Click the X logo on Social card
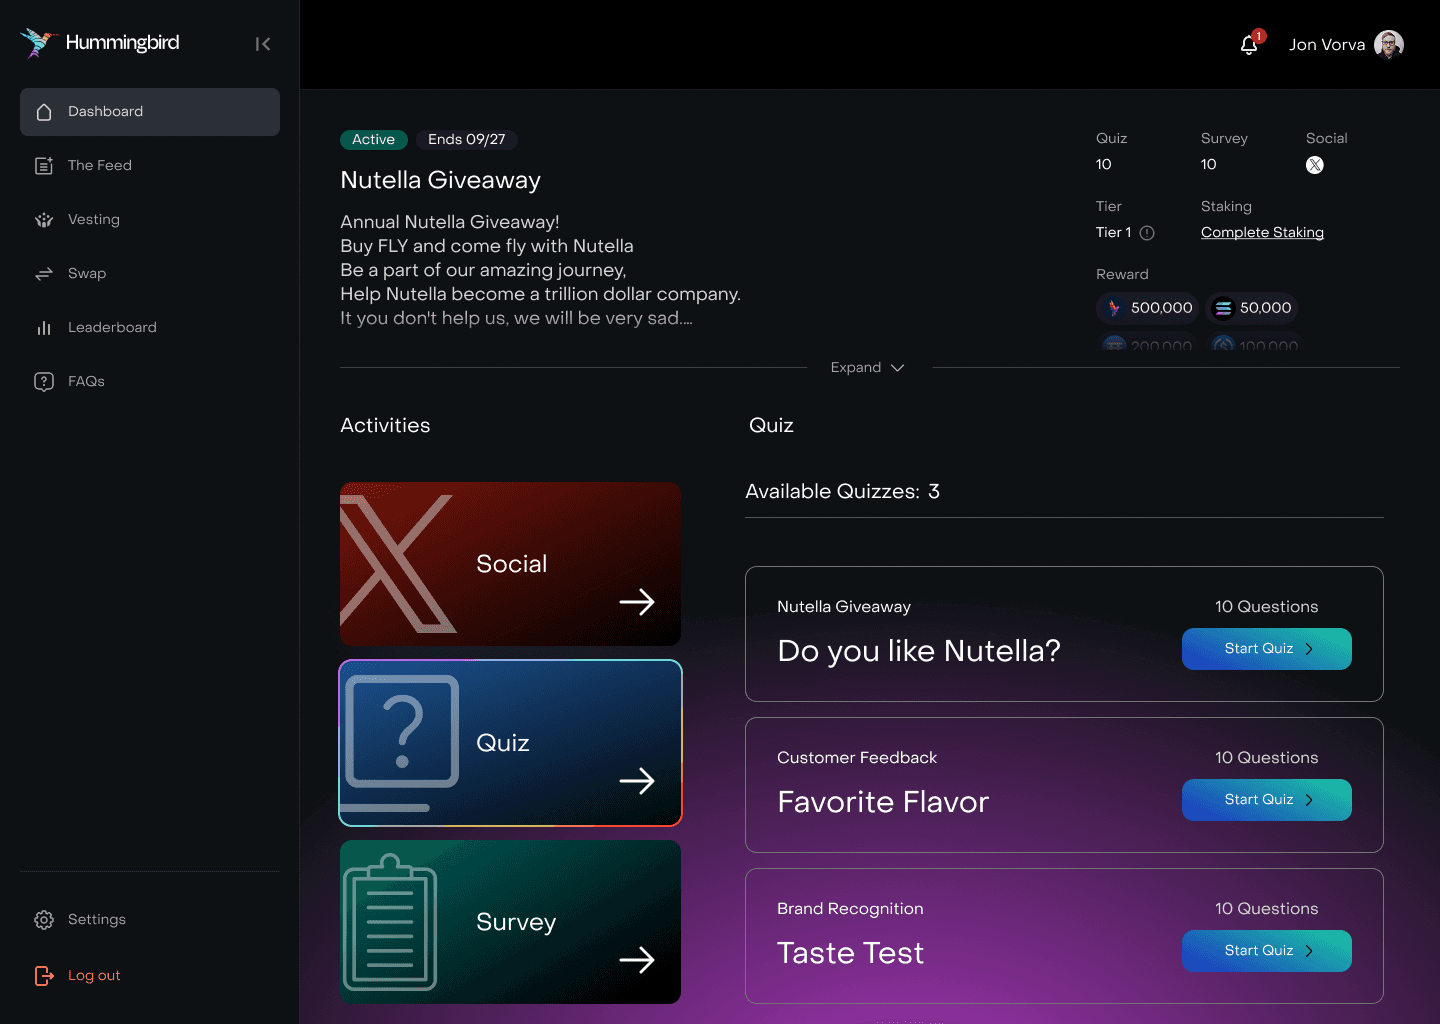This screenshot has height=1024, width=1440. pyautogui.click(x=398, y=564)
